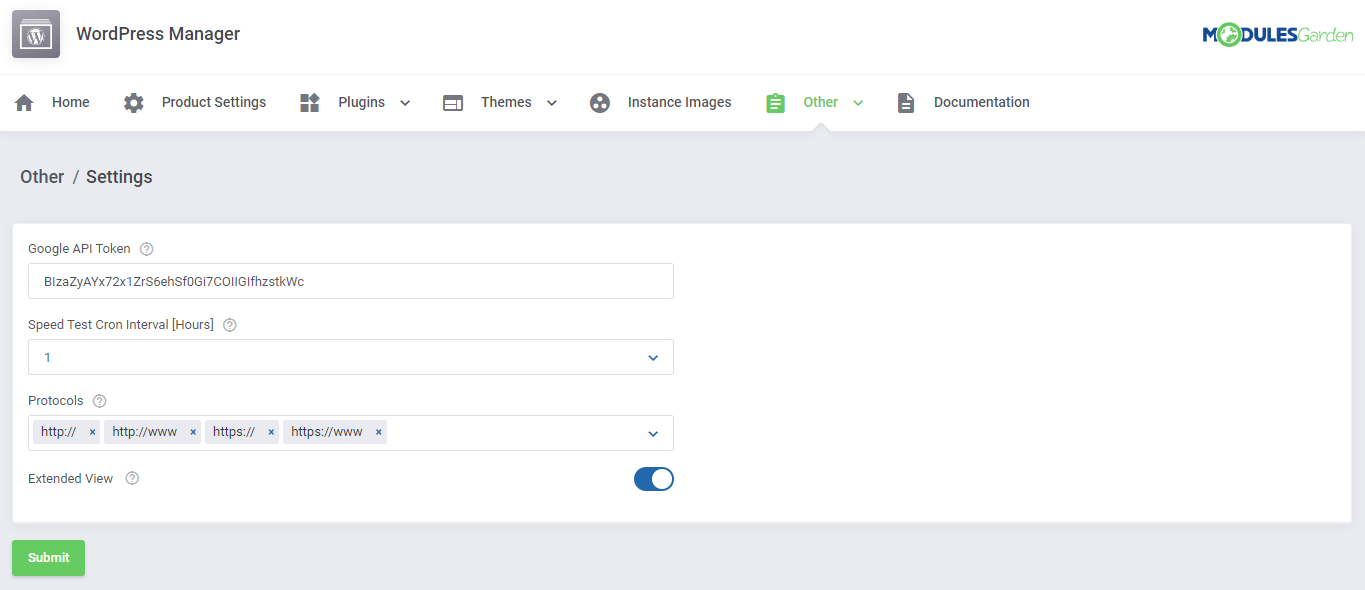The image size is (1365, 590).
Task: Select the http:// tag label
Action: tap(59, 432)
